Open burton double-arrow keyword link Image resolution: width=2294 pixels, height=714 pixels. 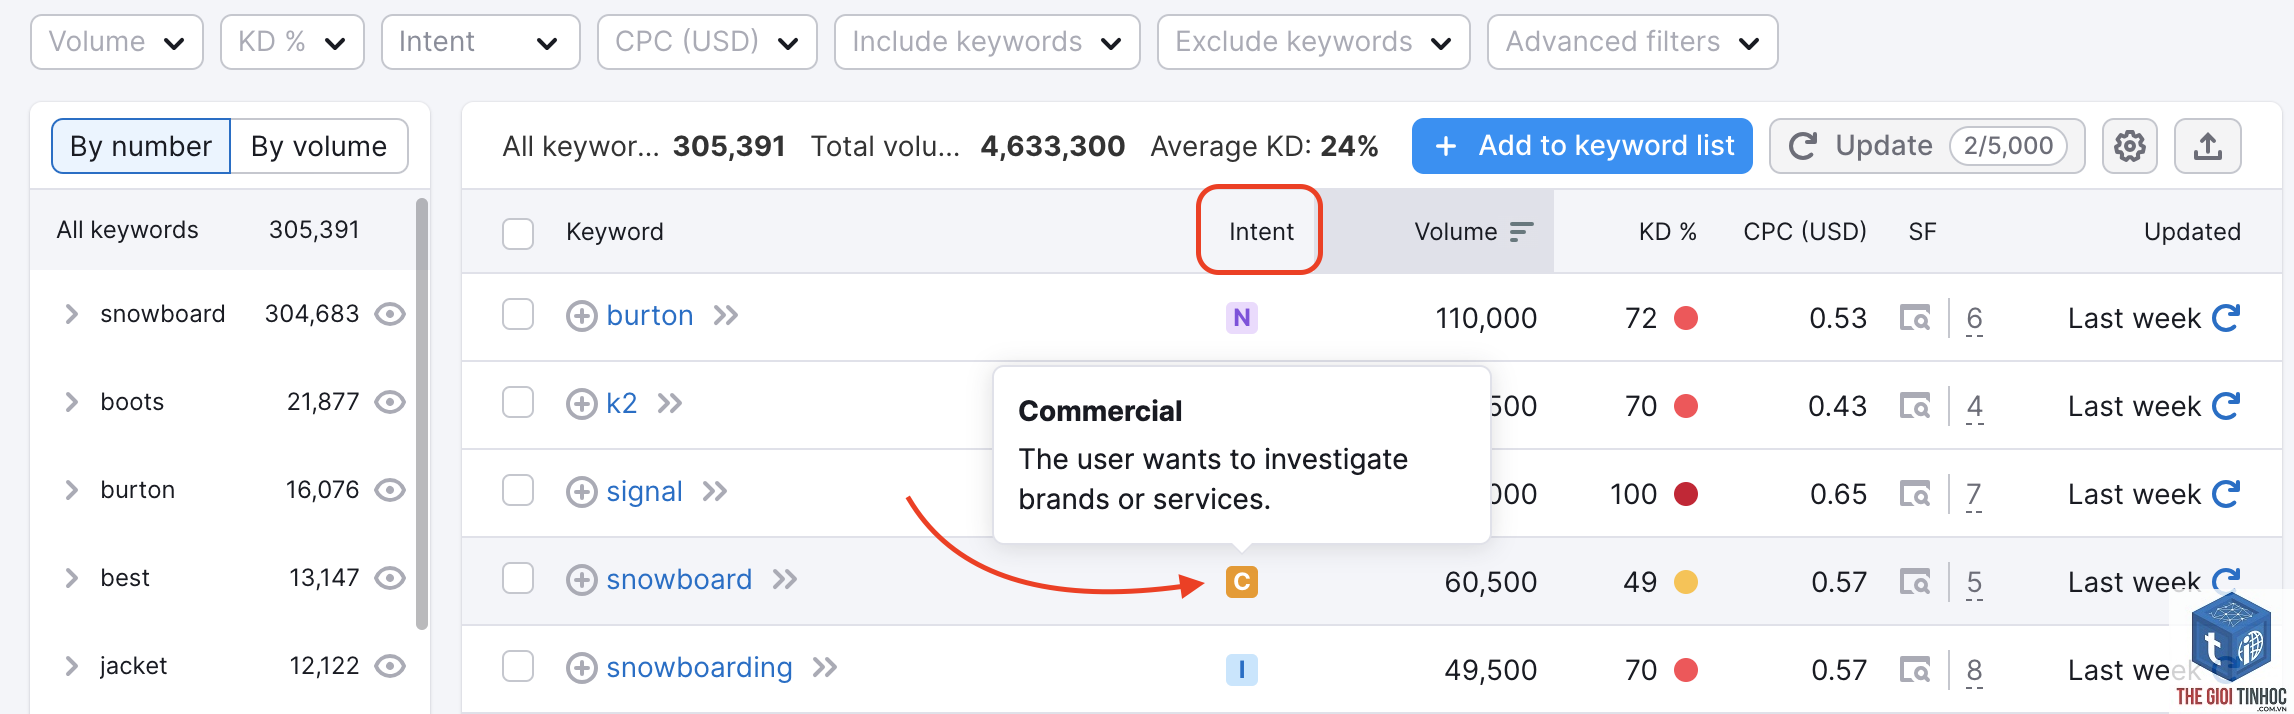click(726, 316)
